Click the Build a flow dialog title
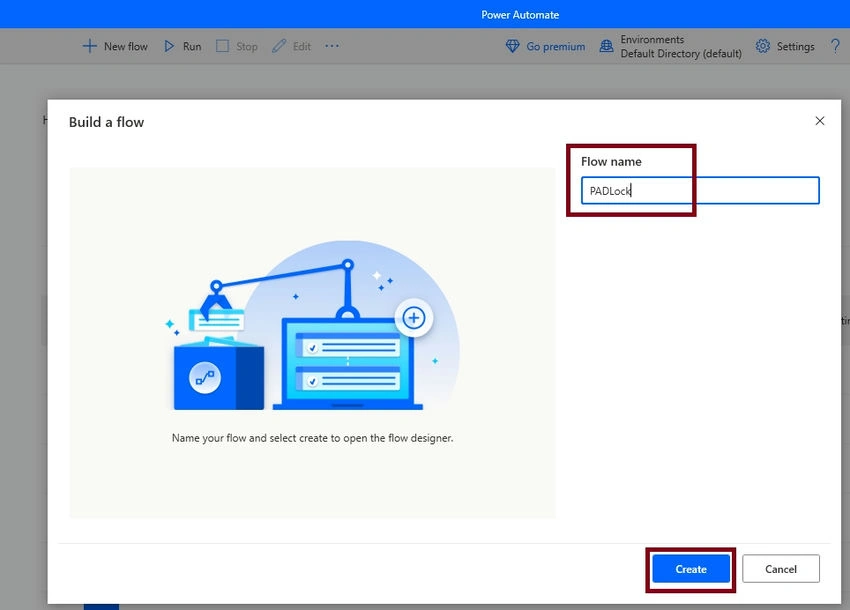This screenshot has width=850, height=610. coord(106,122)
